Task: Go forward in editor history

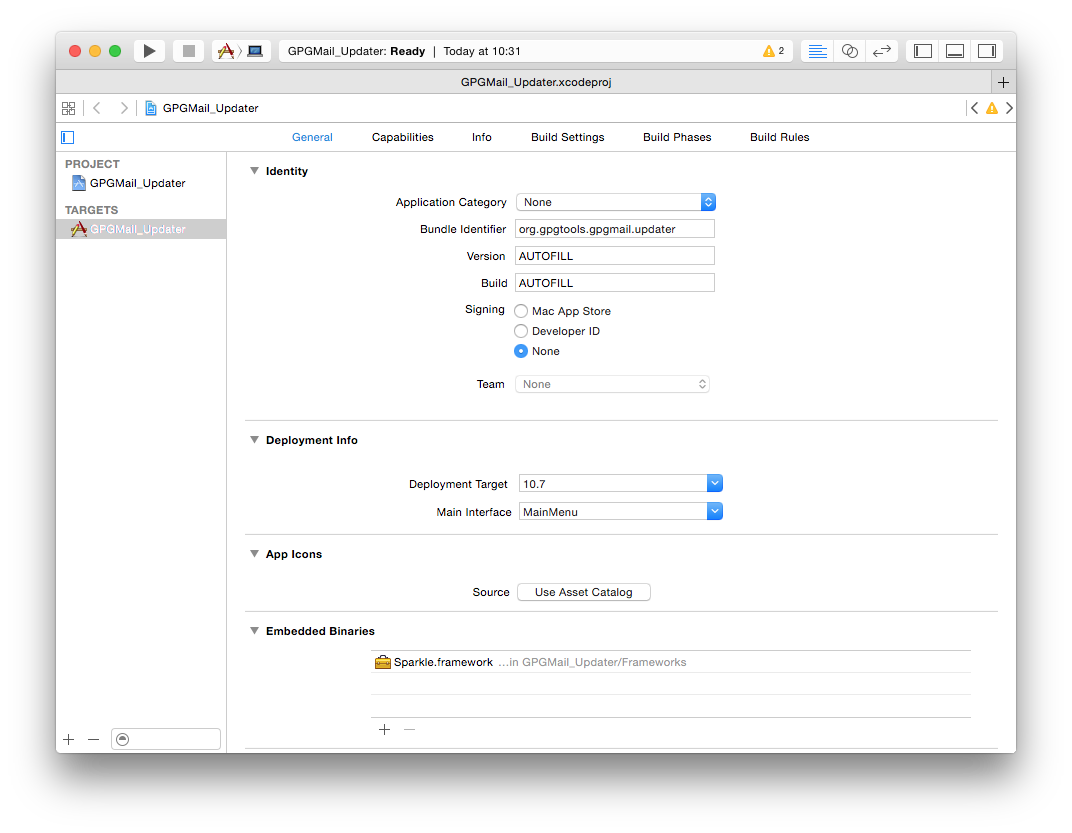Action: pyautogui.click(x=123, y=108)
